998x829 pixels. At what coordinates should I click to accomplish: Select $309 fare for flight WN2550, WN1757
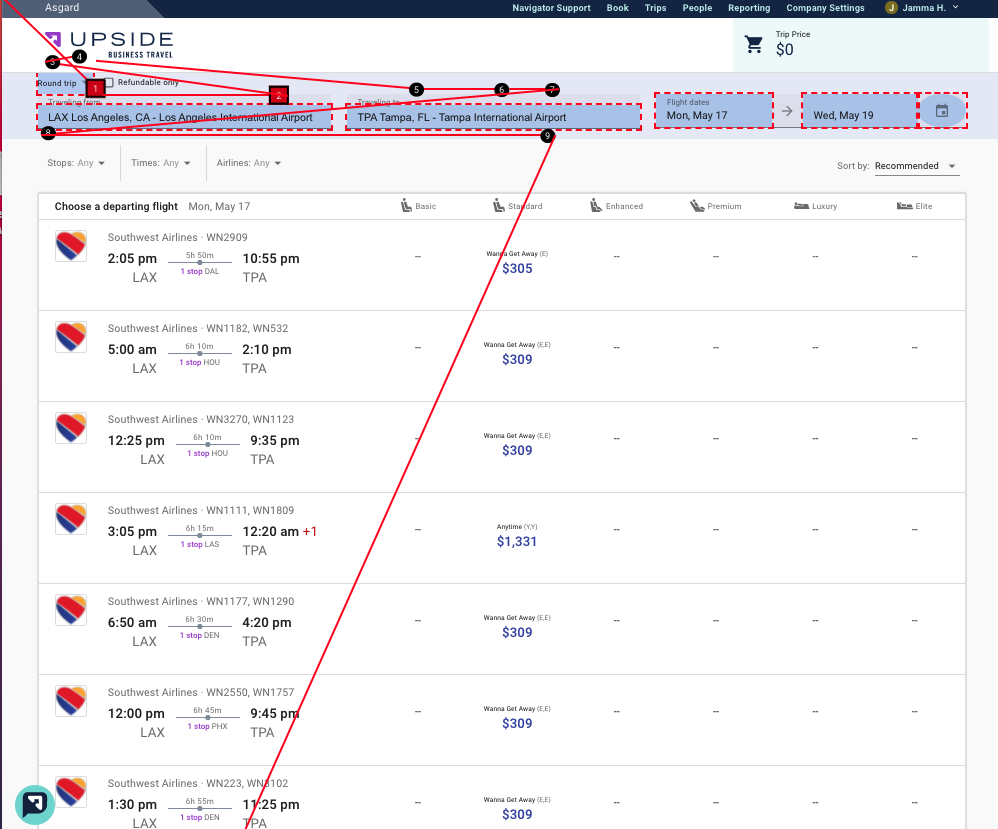click(x=517, y=718)
